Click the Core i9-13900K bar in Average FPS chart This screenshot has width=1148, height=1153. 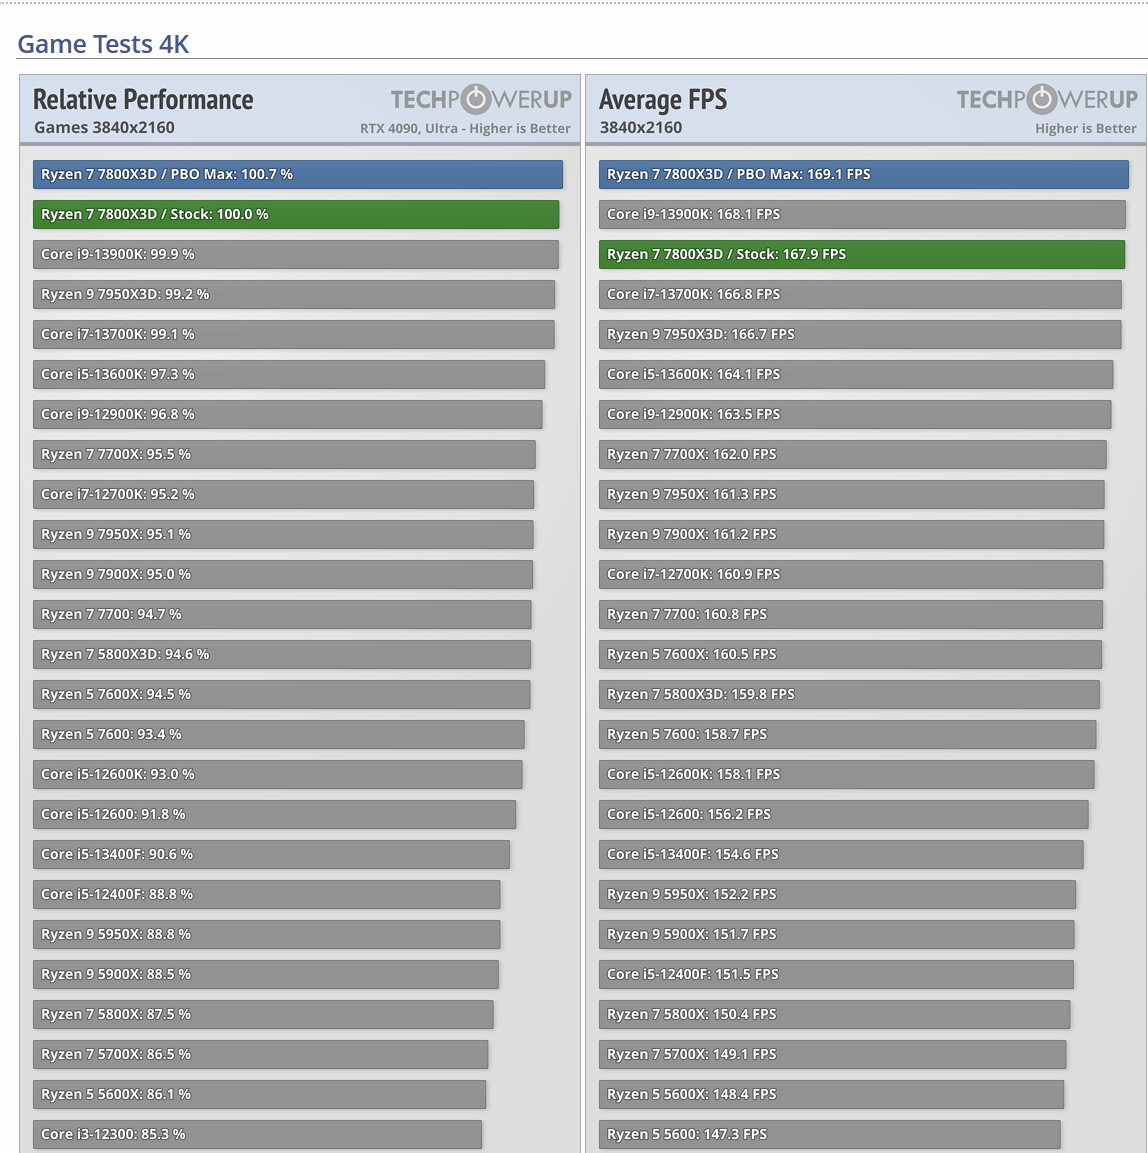tap(860, 214)
